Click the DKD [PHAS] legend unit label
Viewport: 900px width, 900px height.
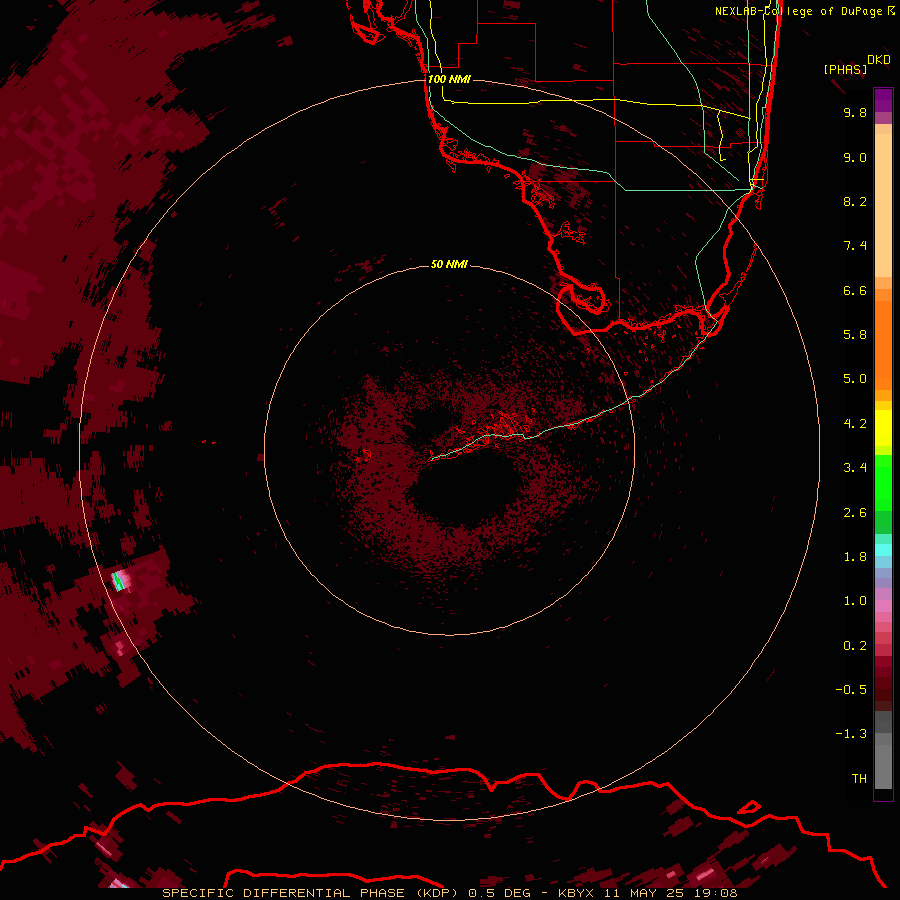point(856,65)
